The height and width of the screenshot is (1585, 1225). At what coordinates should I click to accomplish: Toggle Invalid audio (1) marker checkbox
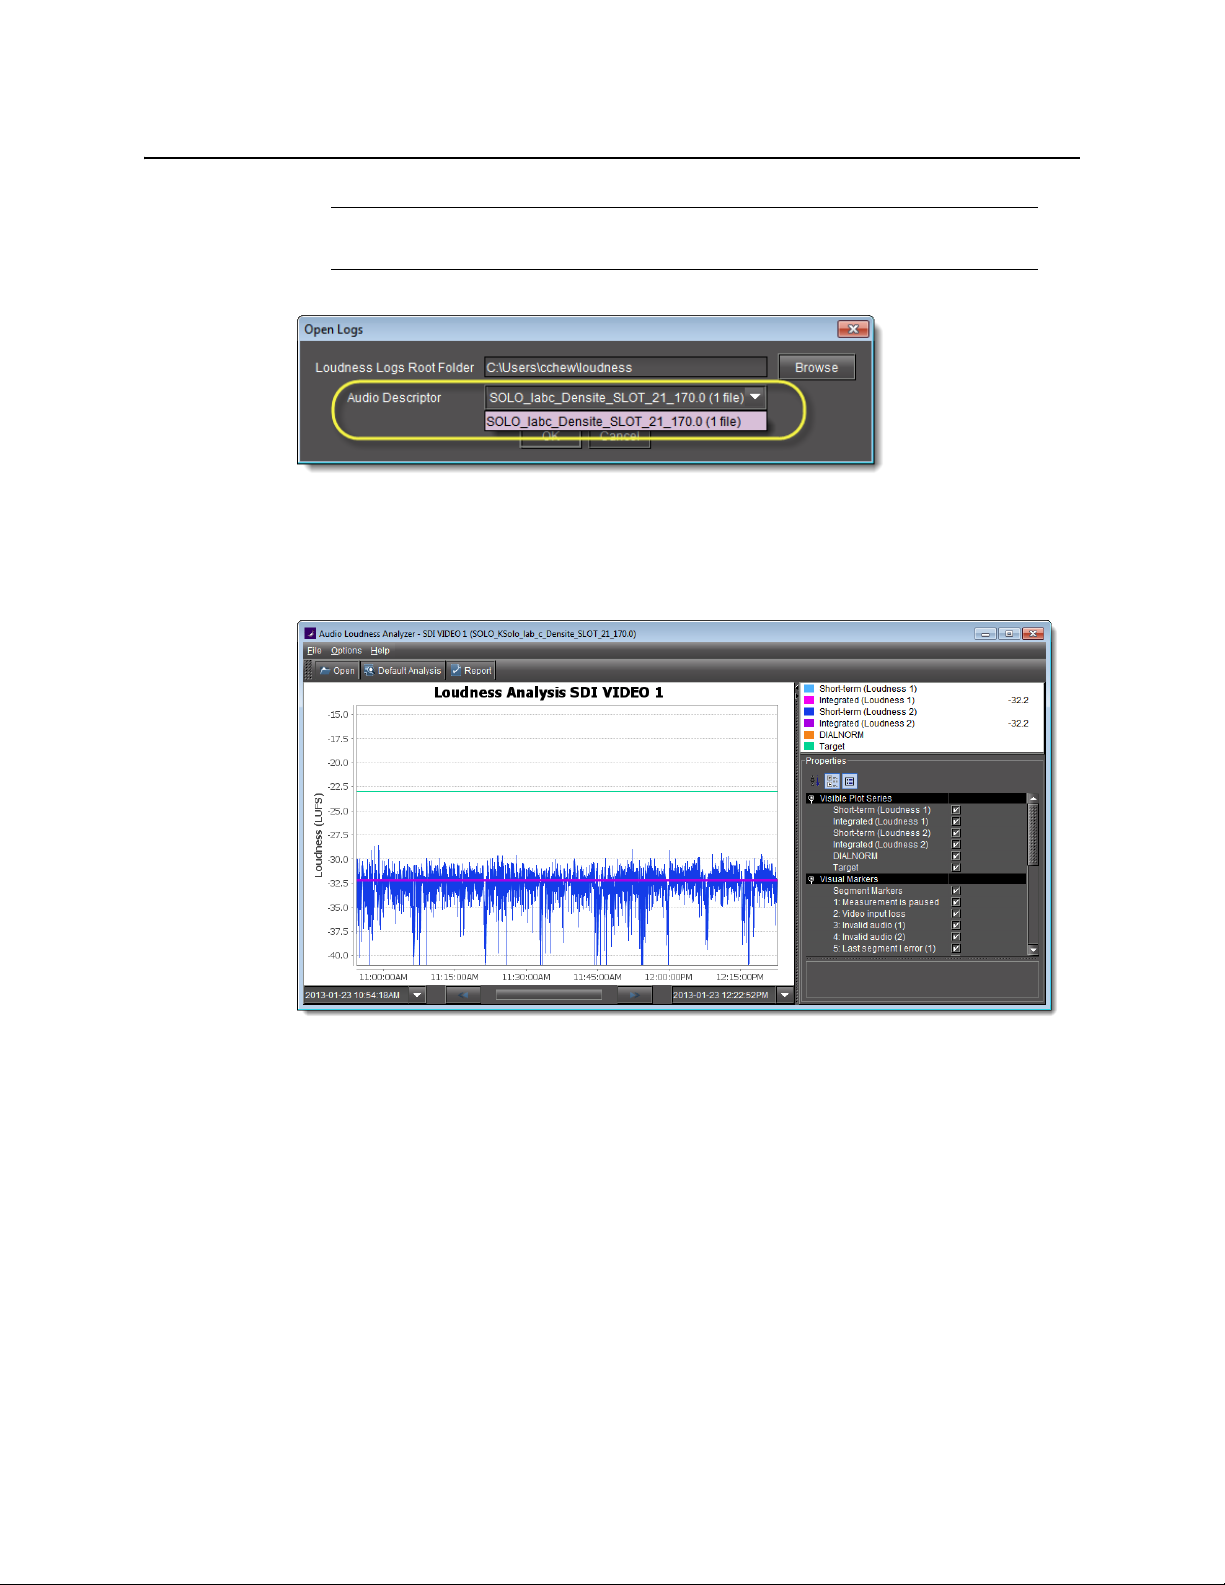click(956, 926)
